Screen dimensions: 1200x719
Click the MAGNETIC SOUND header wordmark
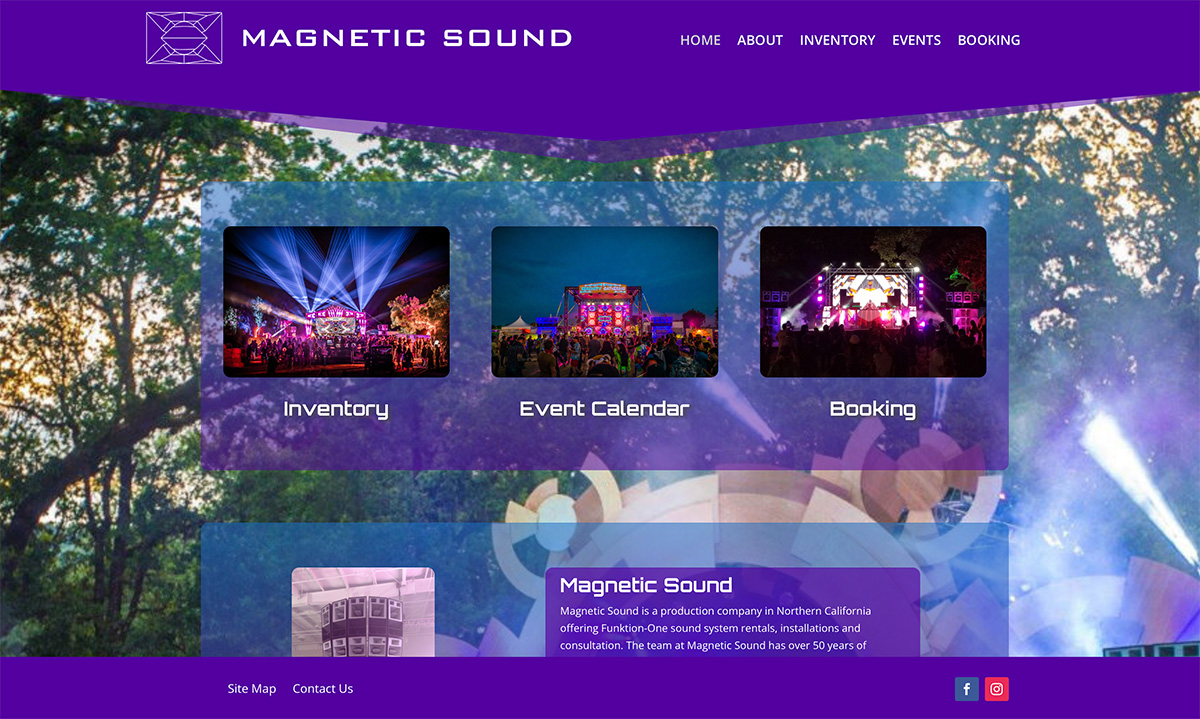[407, 39]
